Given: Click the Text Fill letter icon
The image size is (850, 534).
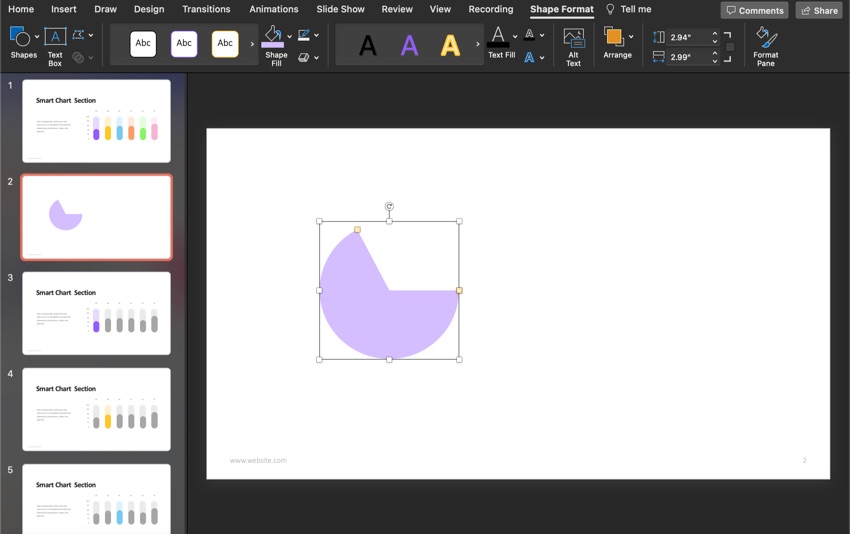Looking at the screenshot, I should tap(498, 37).
